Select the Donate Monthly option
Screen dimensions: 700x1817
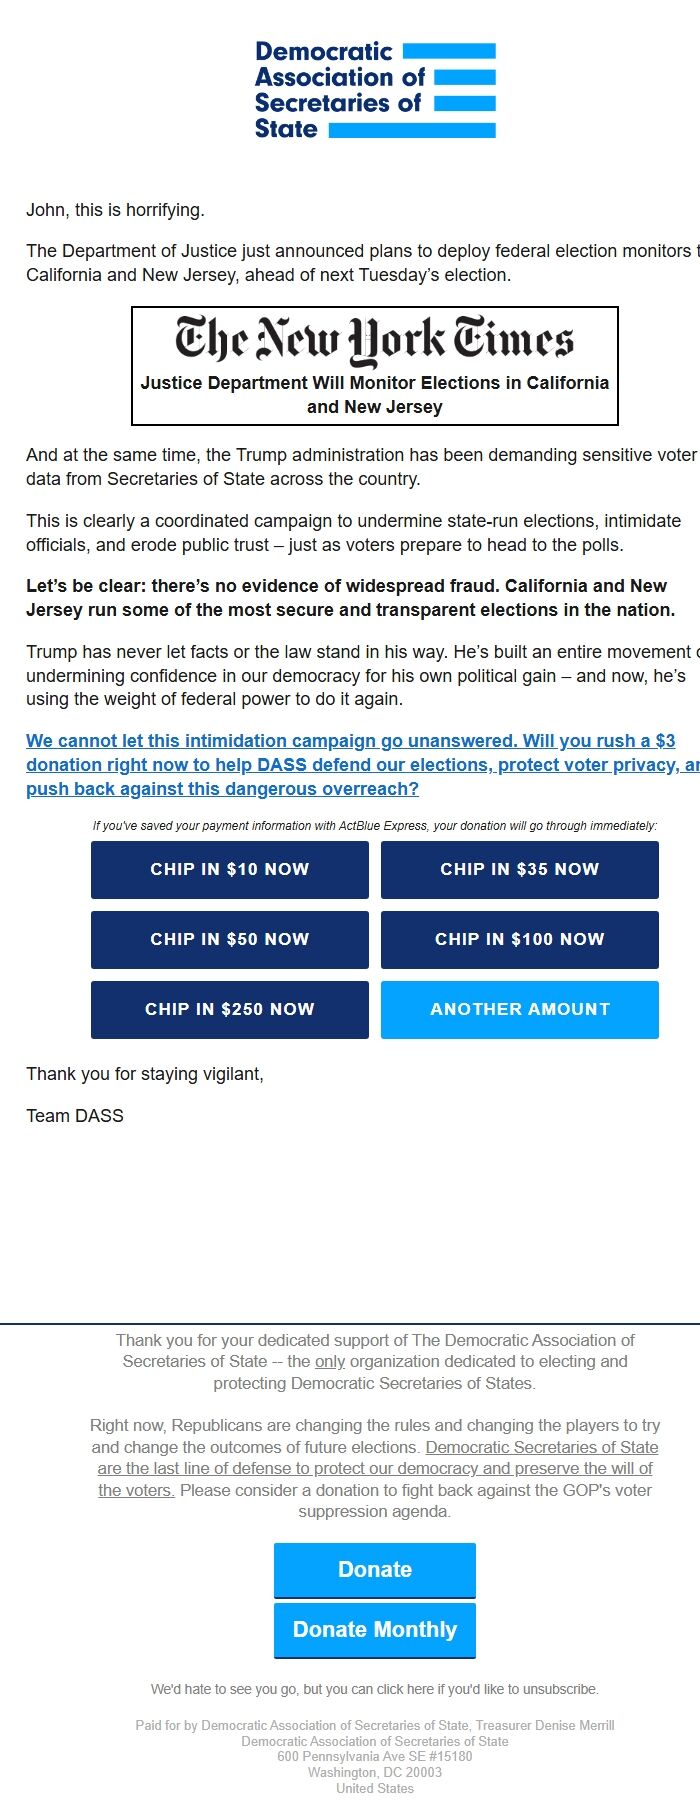click(x=374, y=1629)
